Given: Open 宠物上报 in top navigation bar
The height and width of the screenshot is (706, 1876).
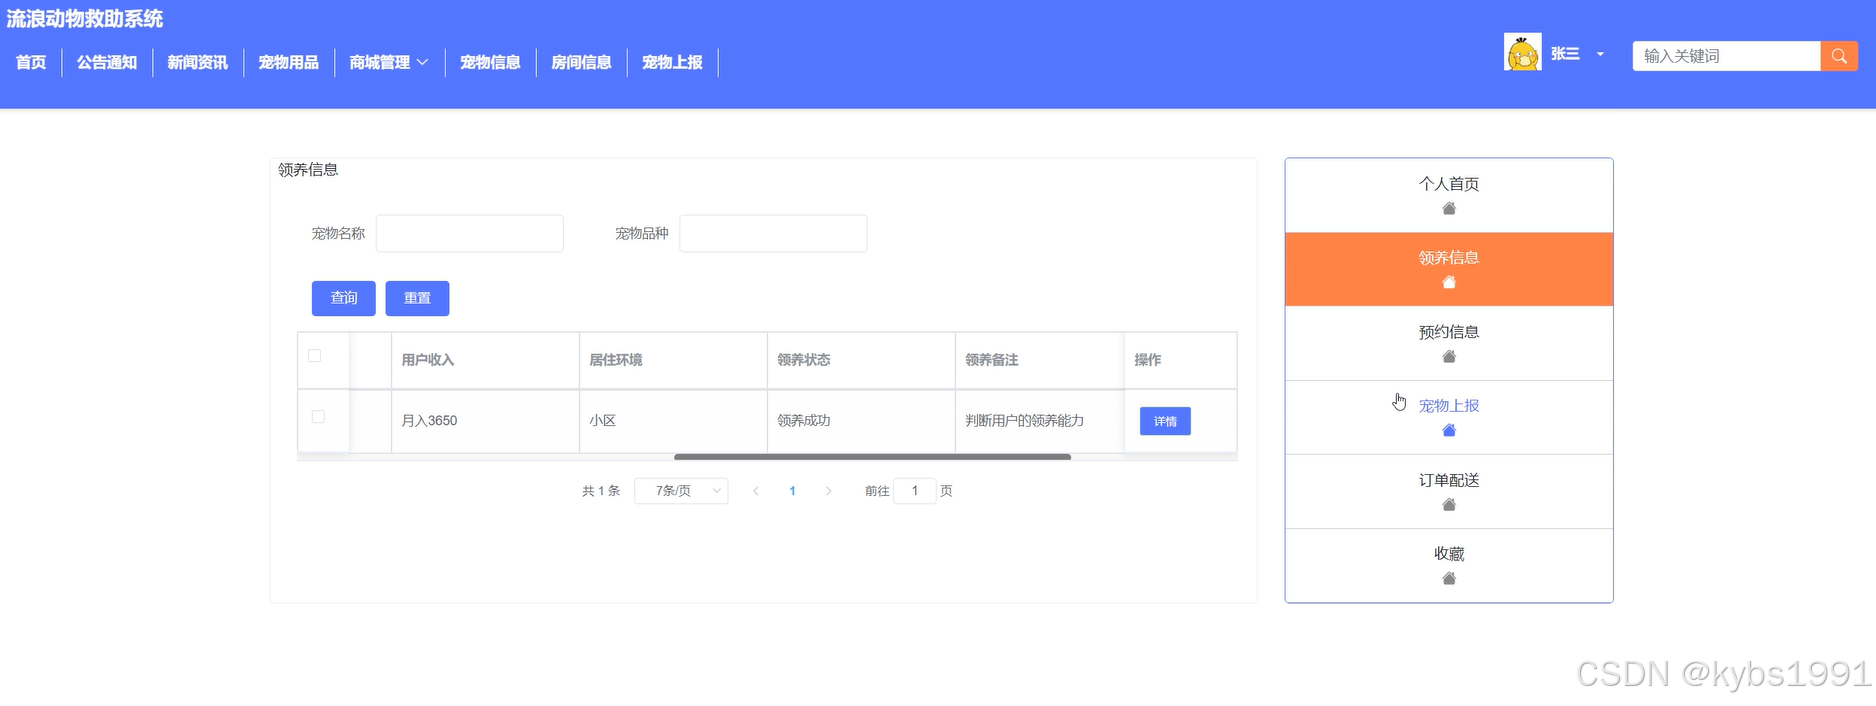Looking at the screenshot, I should pos(672,62).
